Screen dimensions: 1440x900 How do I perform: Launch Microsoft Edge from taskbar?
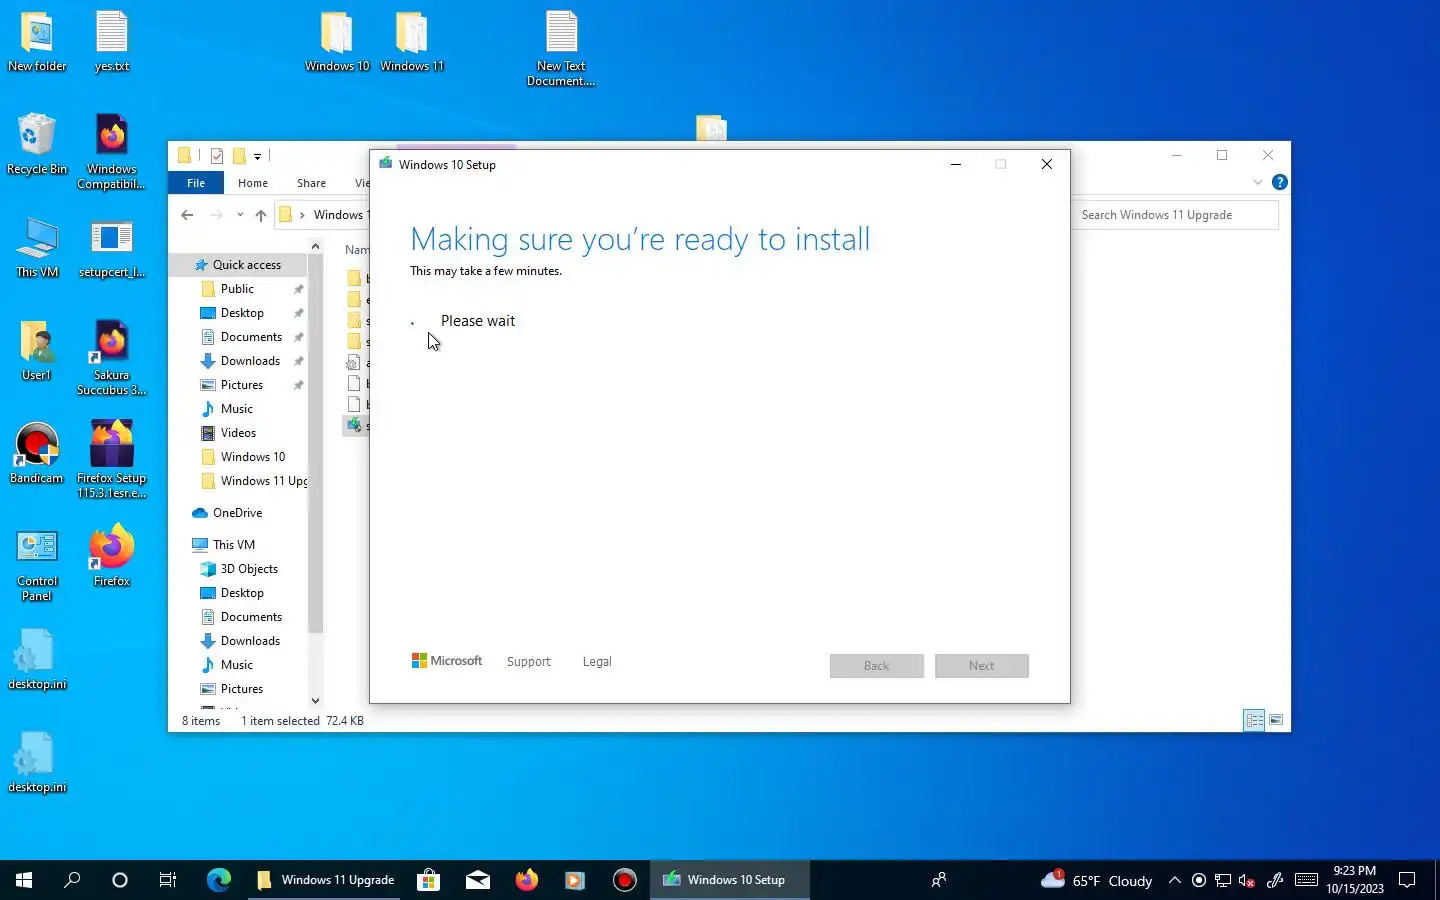(219, 880)
